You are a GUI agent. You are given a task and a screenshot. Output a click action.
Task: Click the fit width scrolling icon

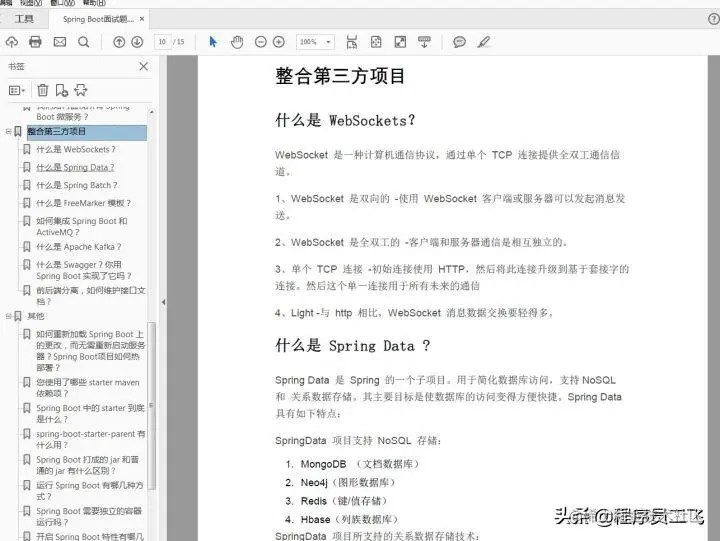(x=352, y=42)
